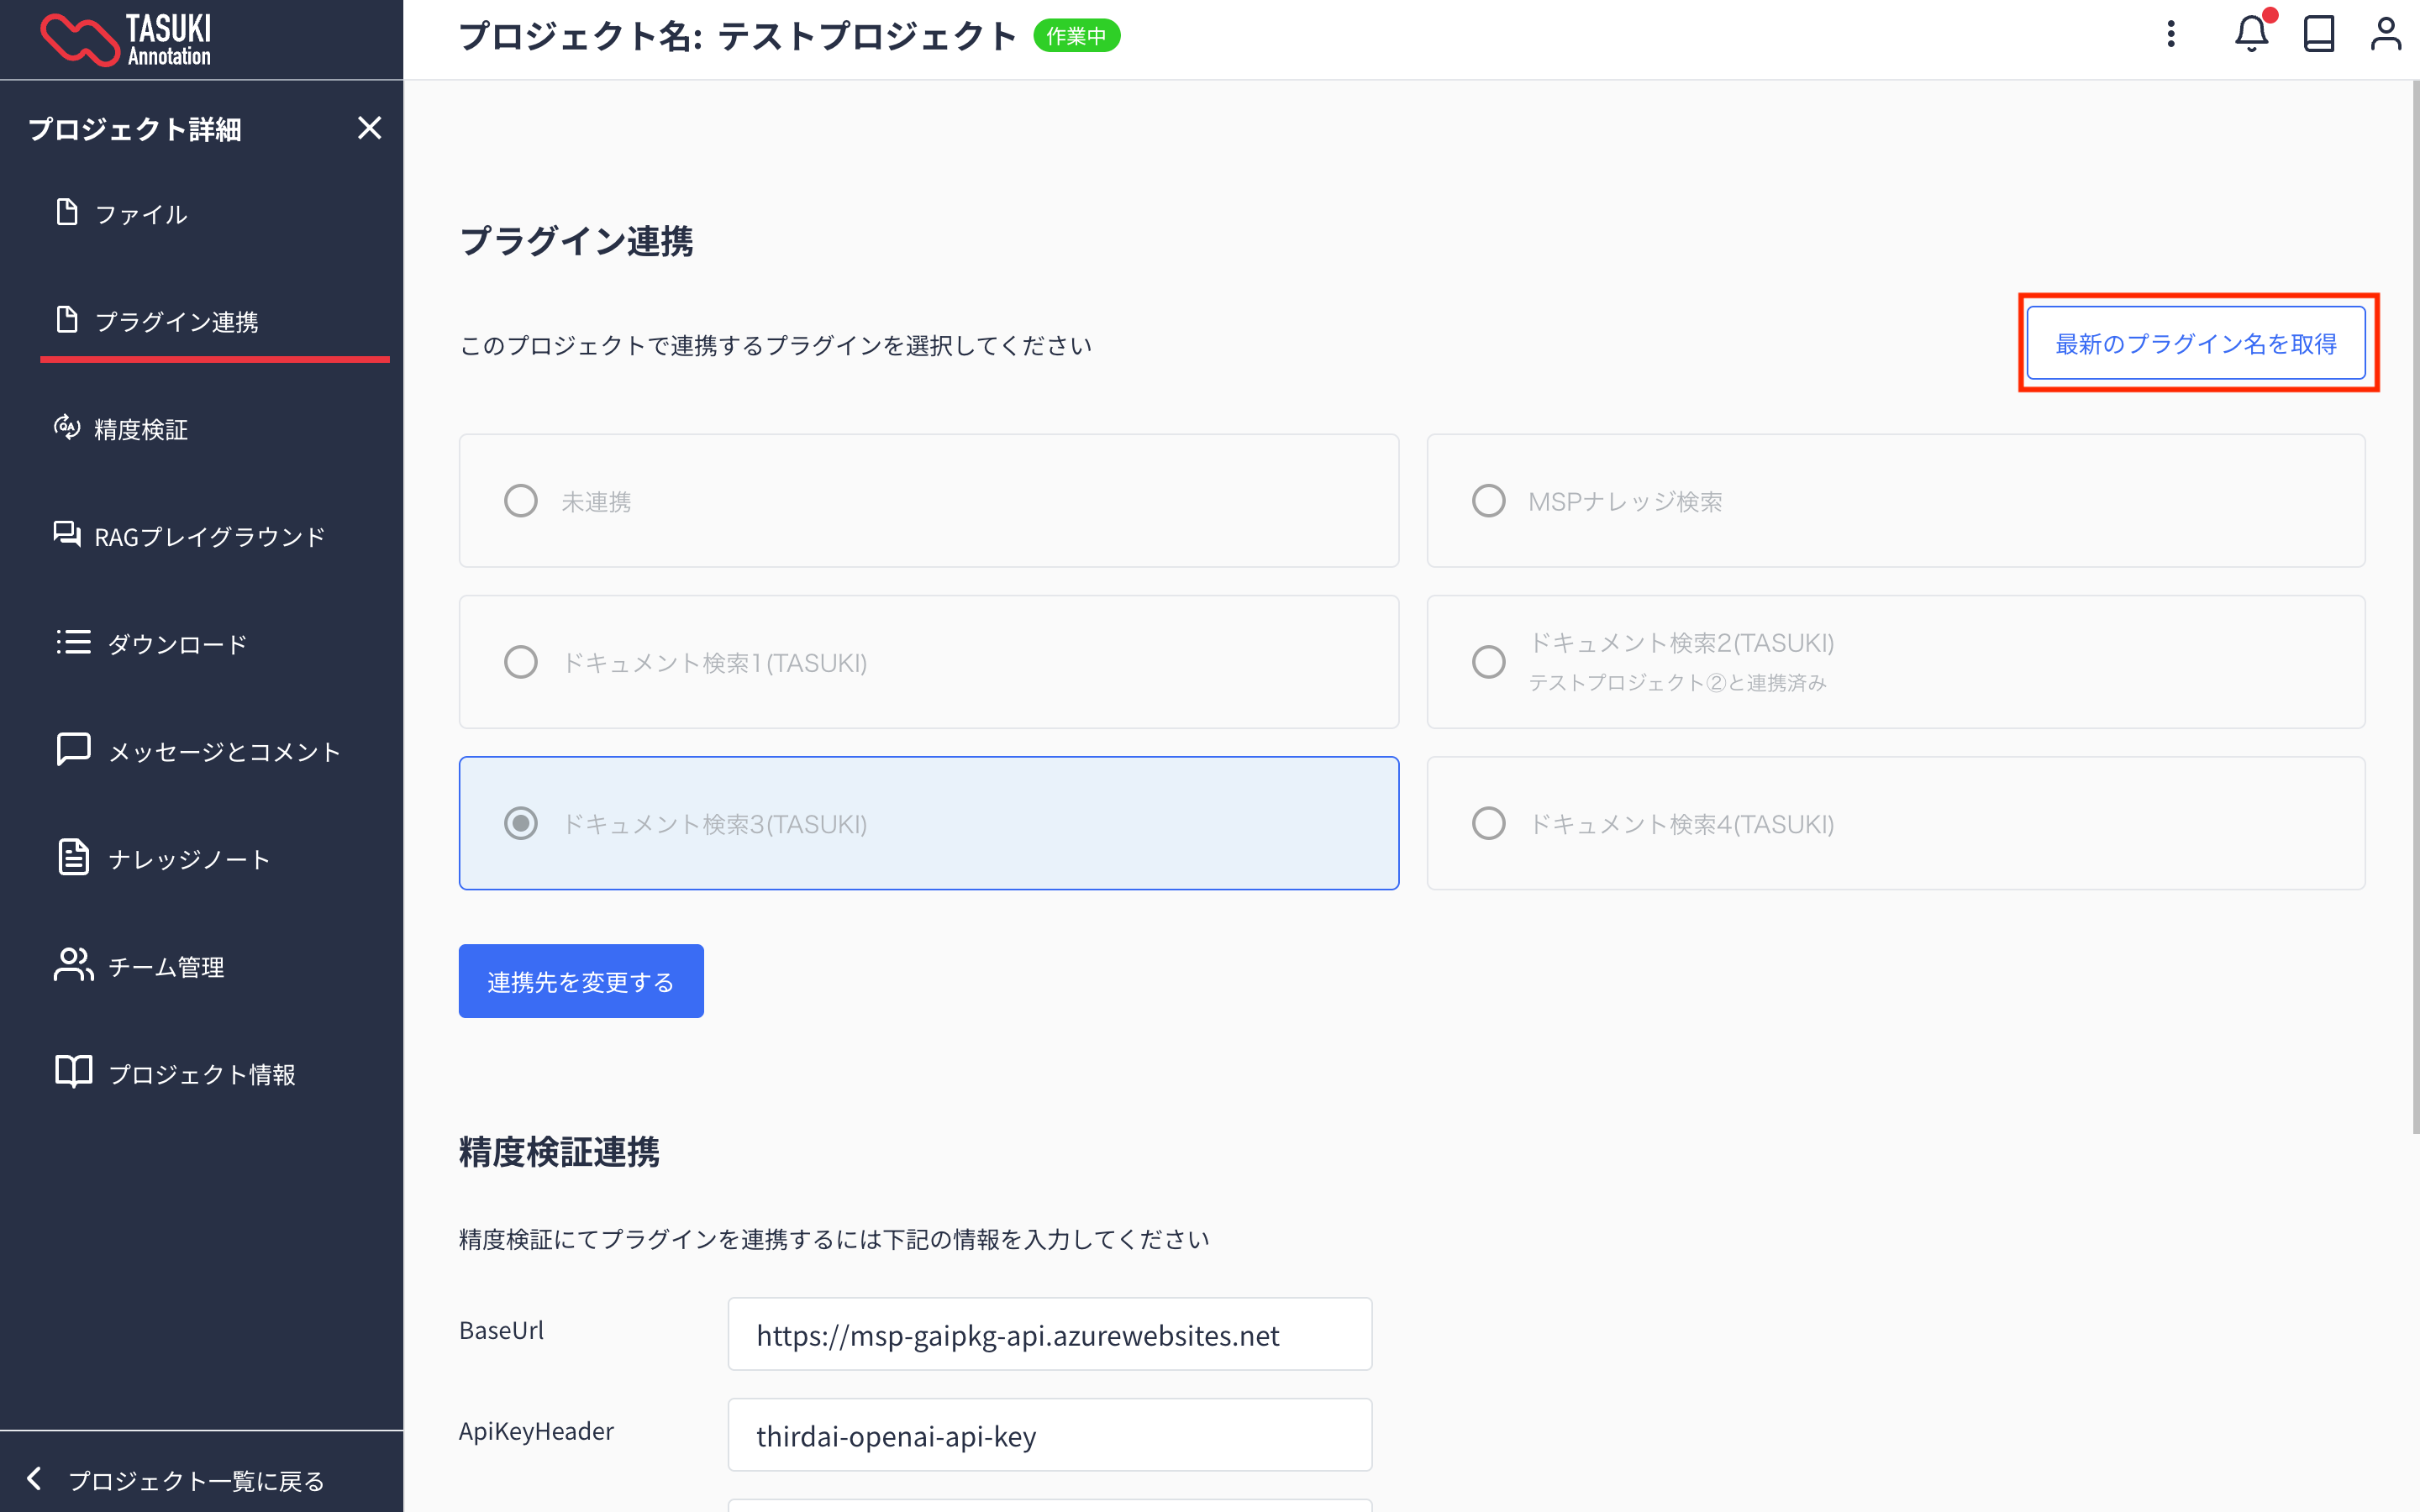2420x1512 pixels.
Task: Click the notification bell icon
Action: pos(2250,35)
